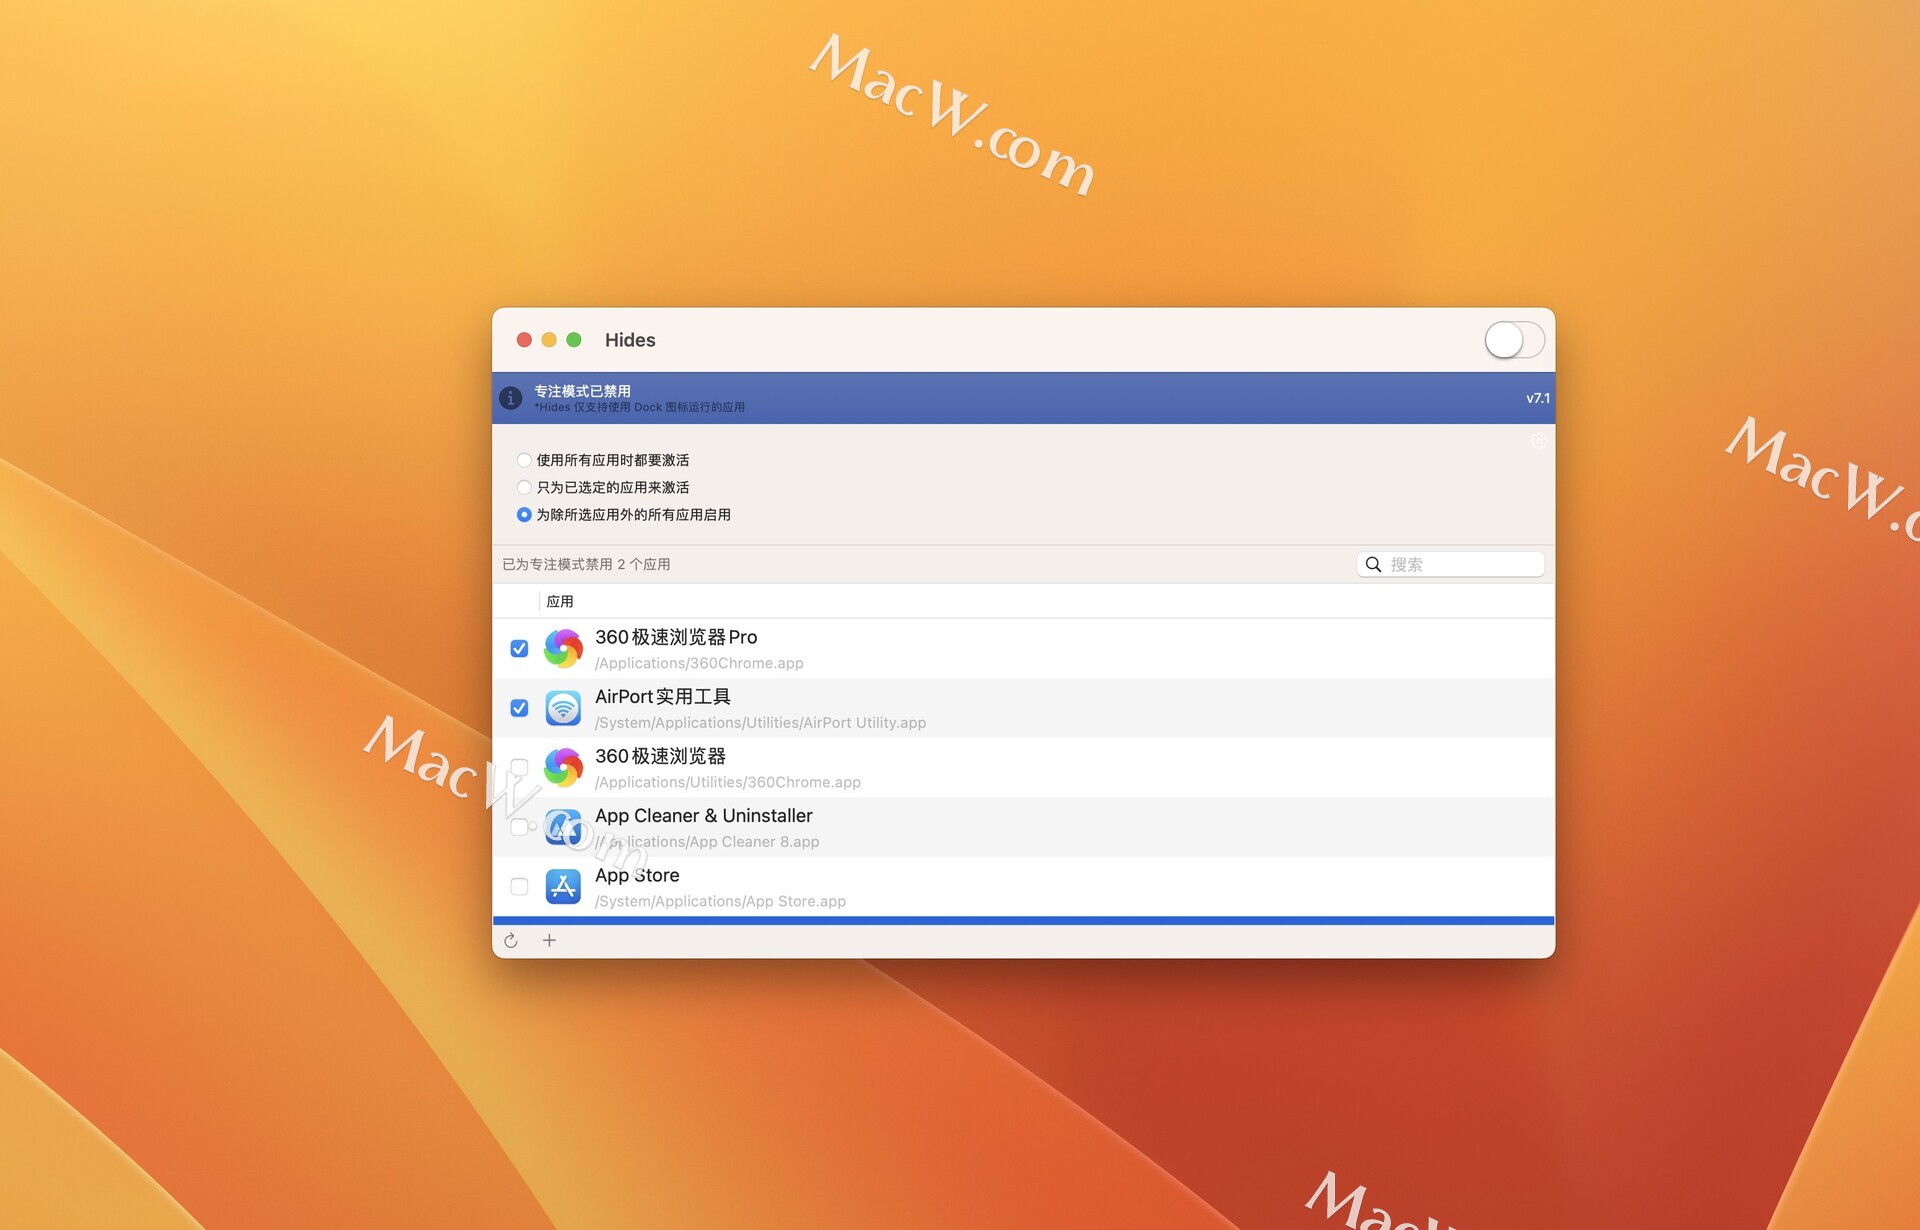Toggle the focus mode switch on
The height and width of the screenshot is (1230, 1920).
pyautogui.click(x=1514, y=340)
